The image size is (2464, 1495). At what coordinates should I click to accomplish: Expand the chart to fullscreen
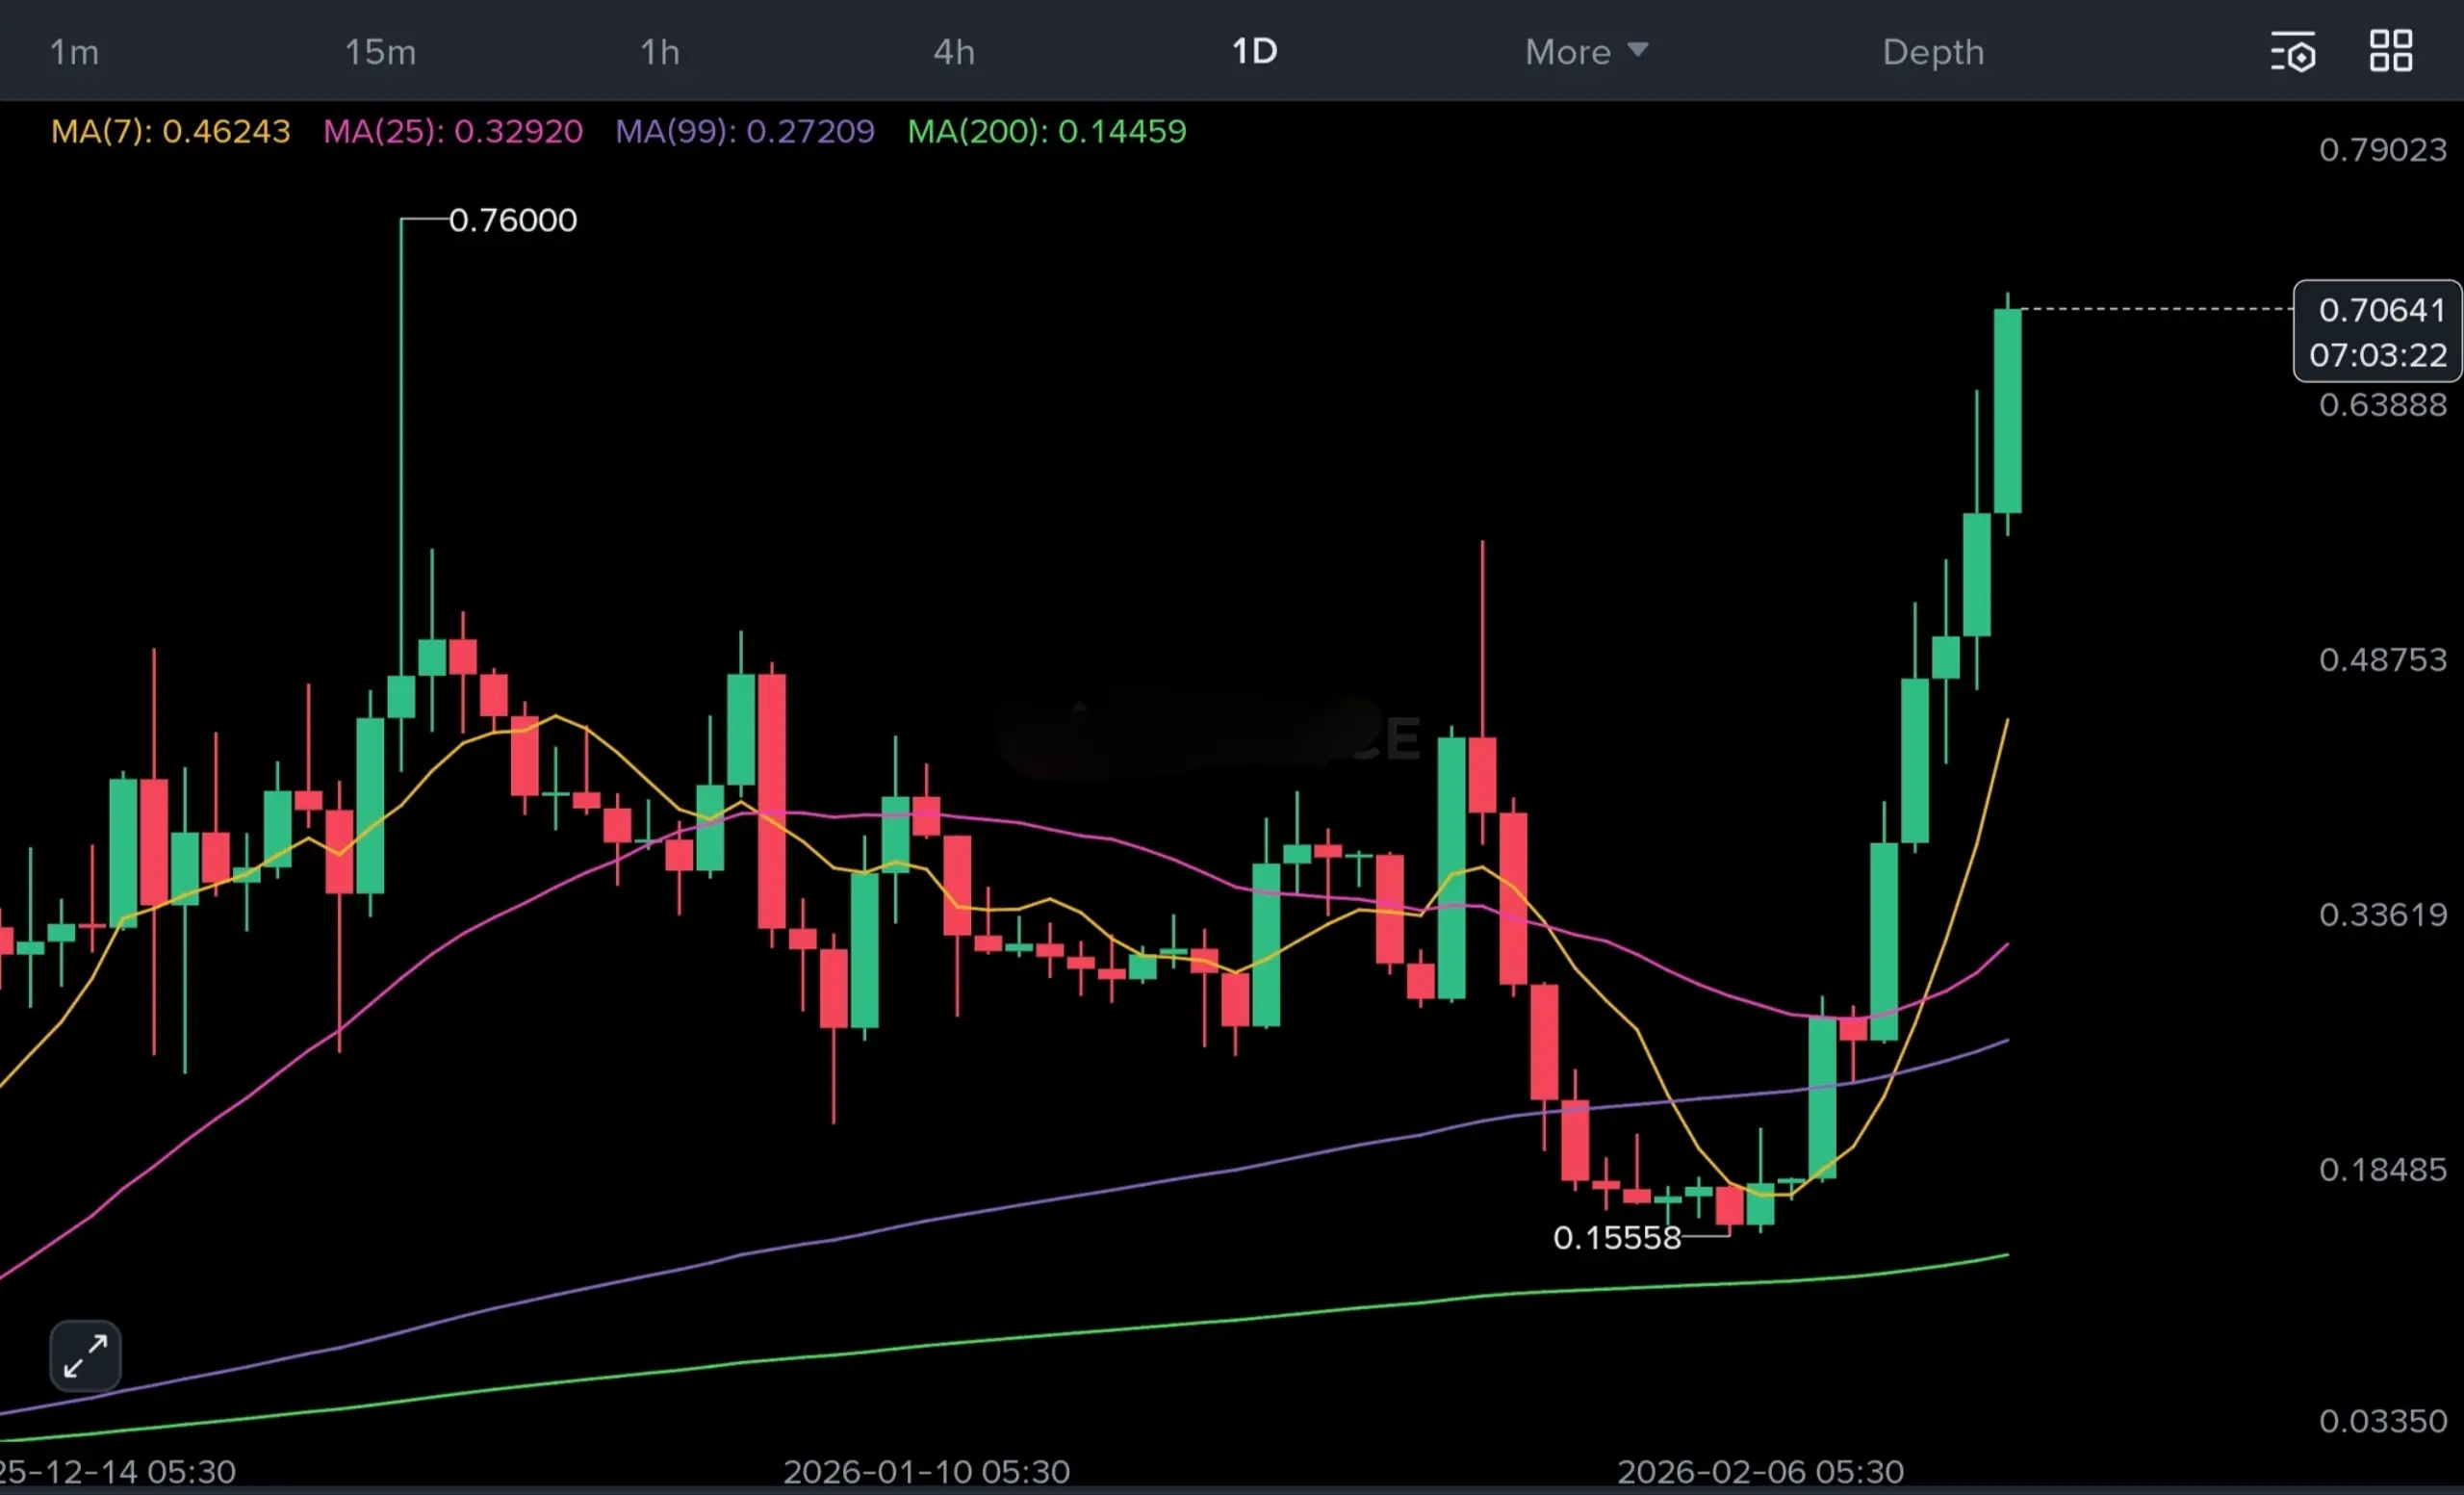tap(85, 1356)
